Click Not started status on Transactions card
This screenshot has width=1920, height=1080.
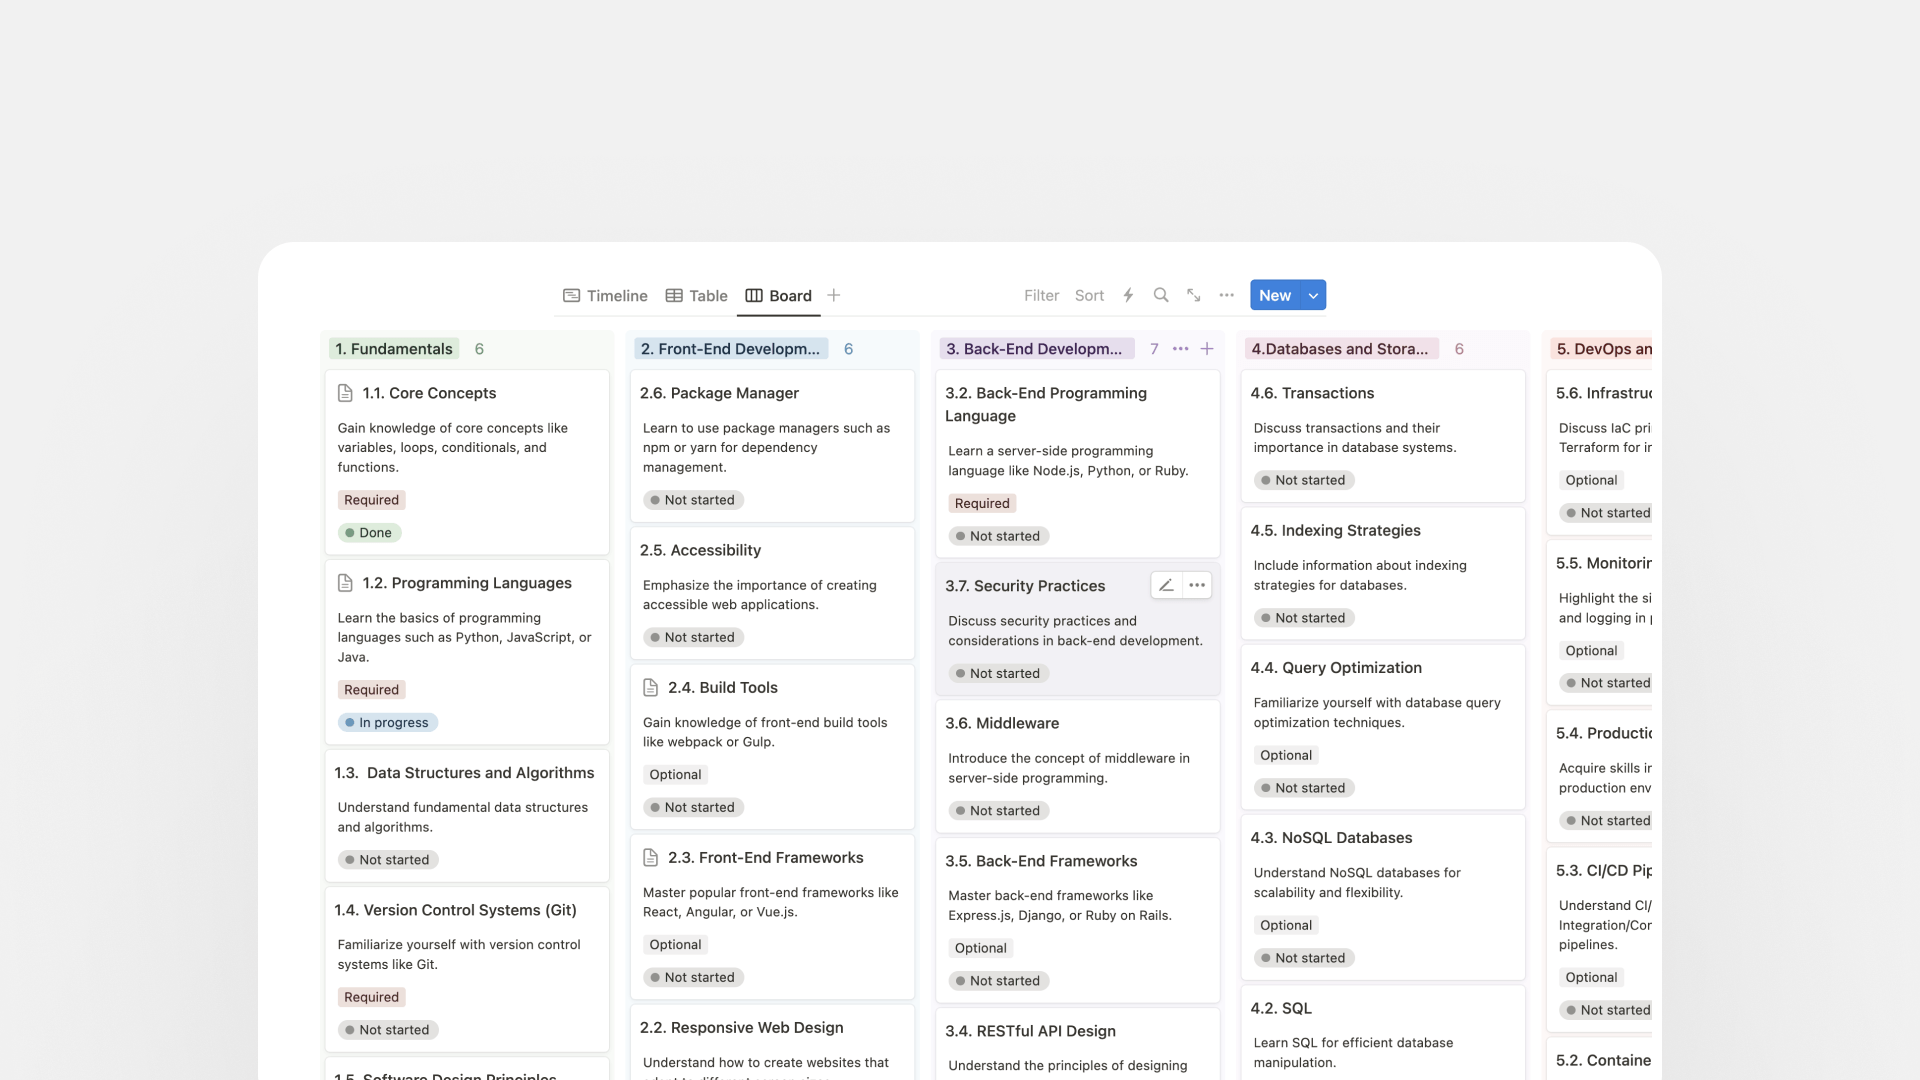pyautogui.click(x=1304, y=480)
